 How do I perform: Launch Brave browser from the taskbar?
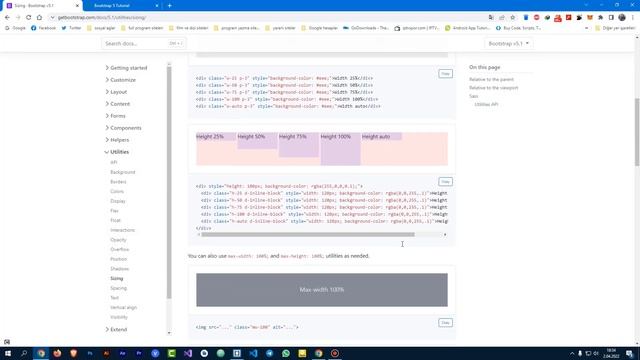[x=73, y=353]
